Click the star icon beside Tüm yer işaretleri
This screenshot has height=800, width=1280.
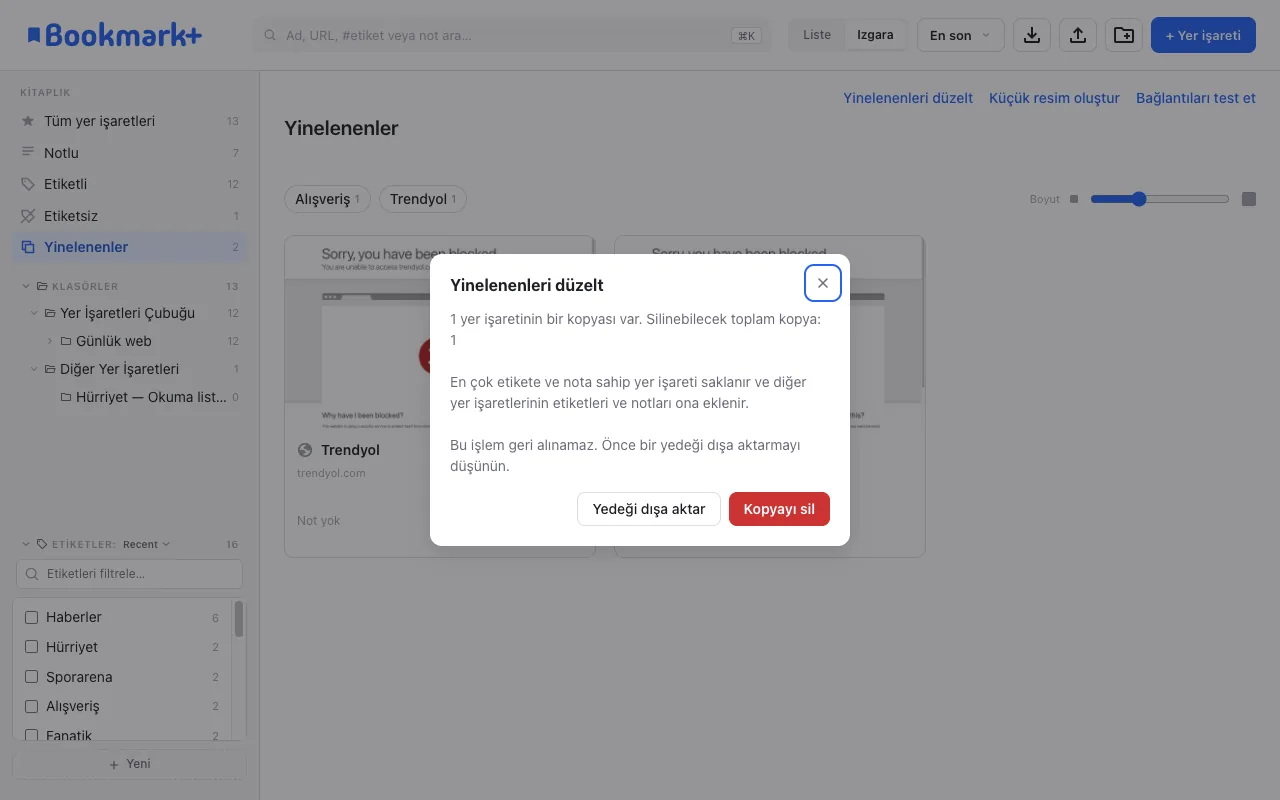28,121
